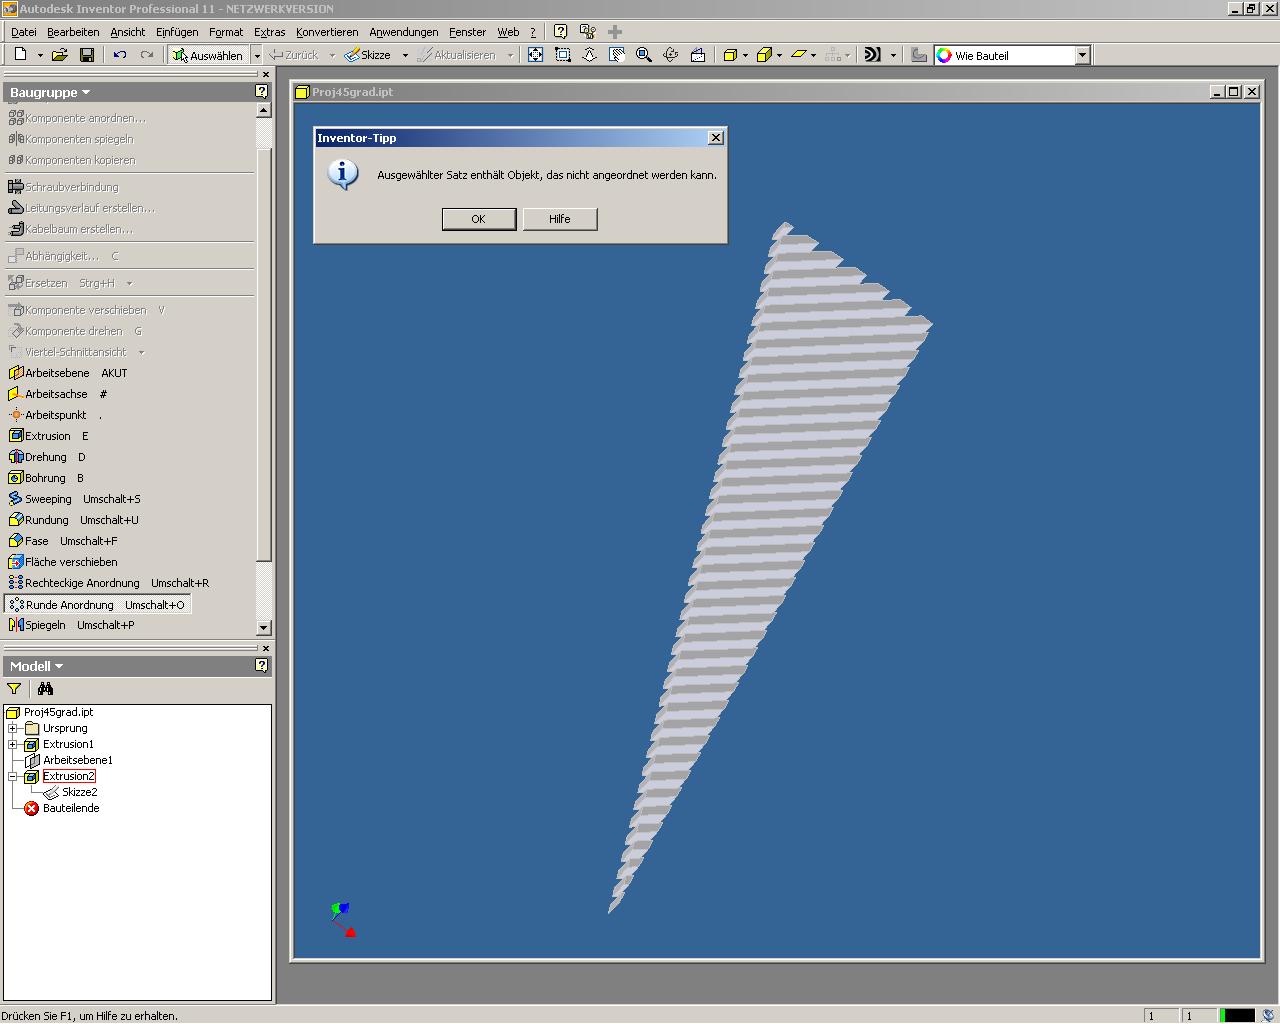Click the zoom magnifier icon in toolbar

point(644,55)
